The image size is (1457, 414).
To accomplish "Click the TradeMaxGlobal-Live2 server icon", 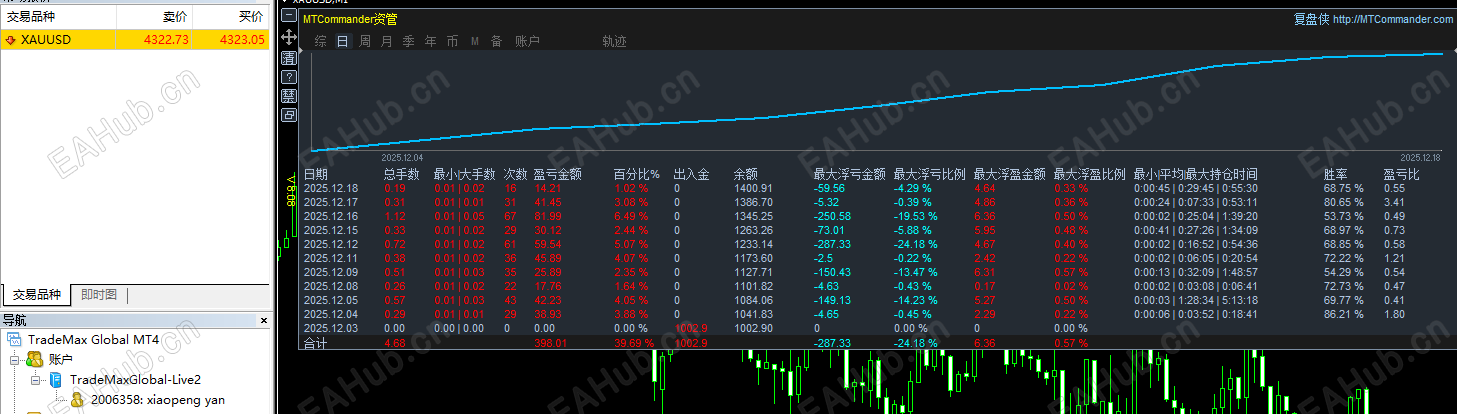I will point(55,379).
